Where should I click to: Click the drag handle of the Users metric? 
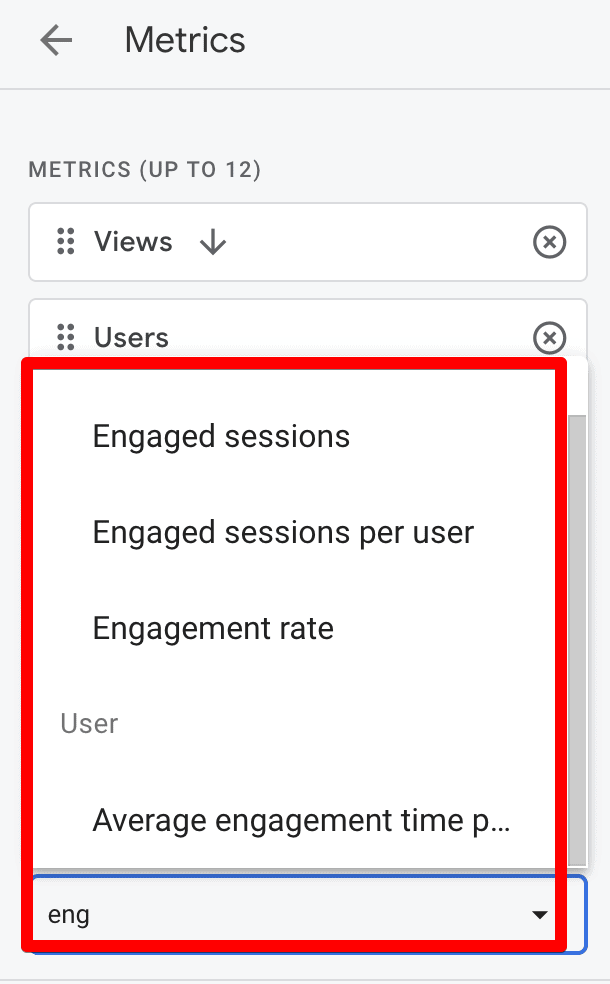pyautogui.click(x=65, y=338)
